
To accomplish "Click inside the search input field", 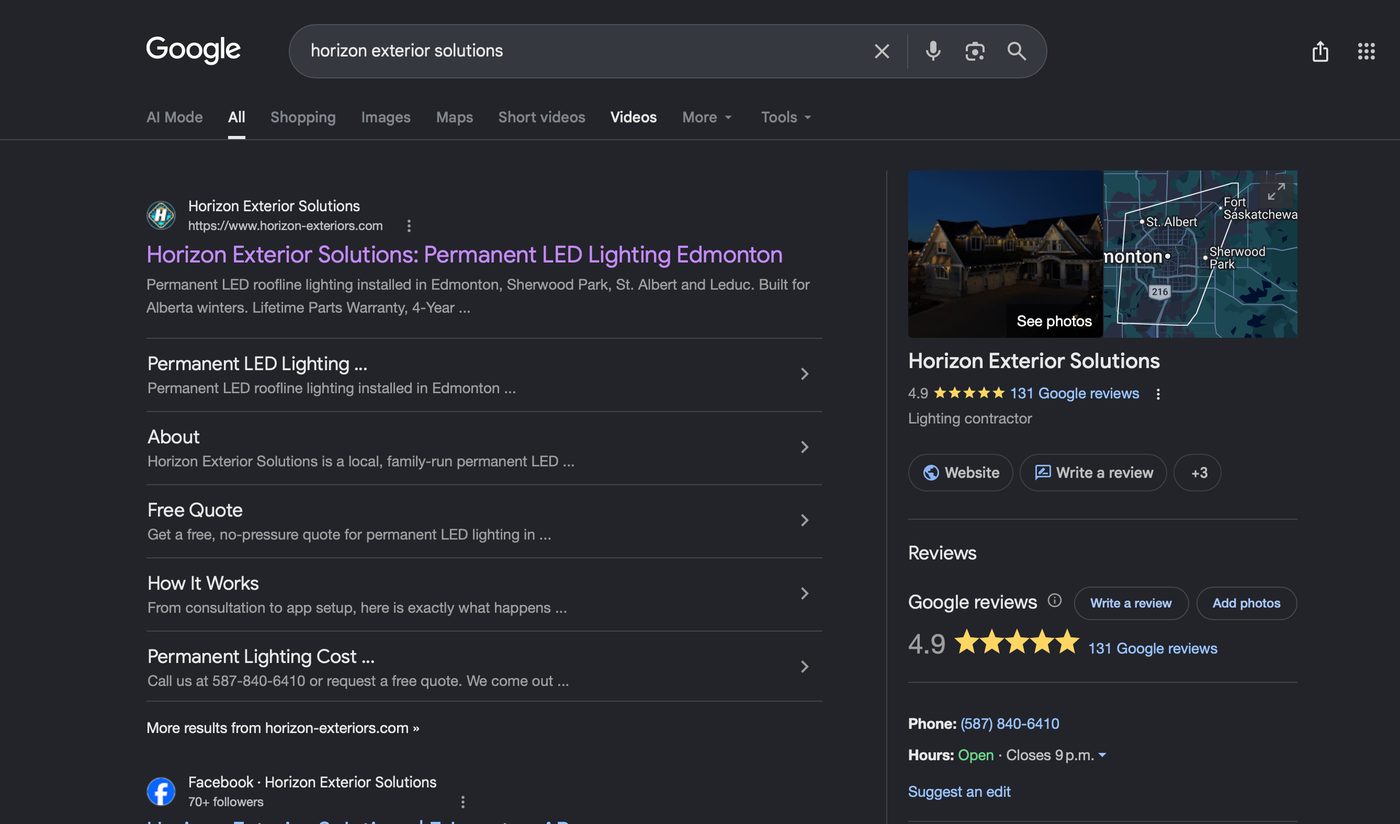I will pyautogui.click(x=584, y=51).
